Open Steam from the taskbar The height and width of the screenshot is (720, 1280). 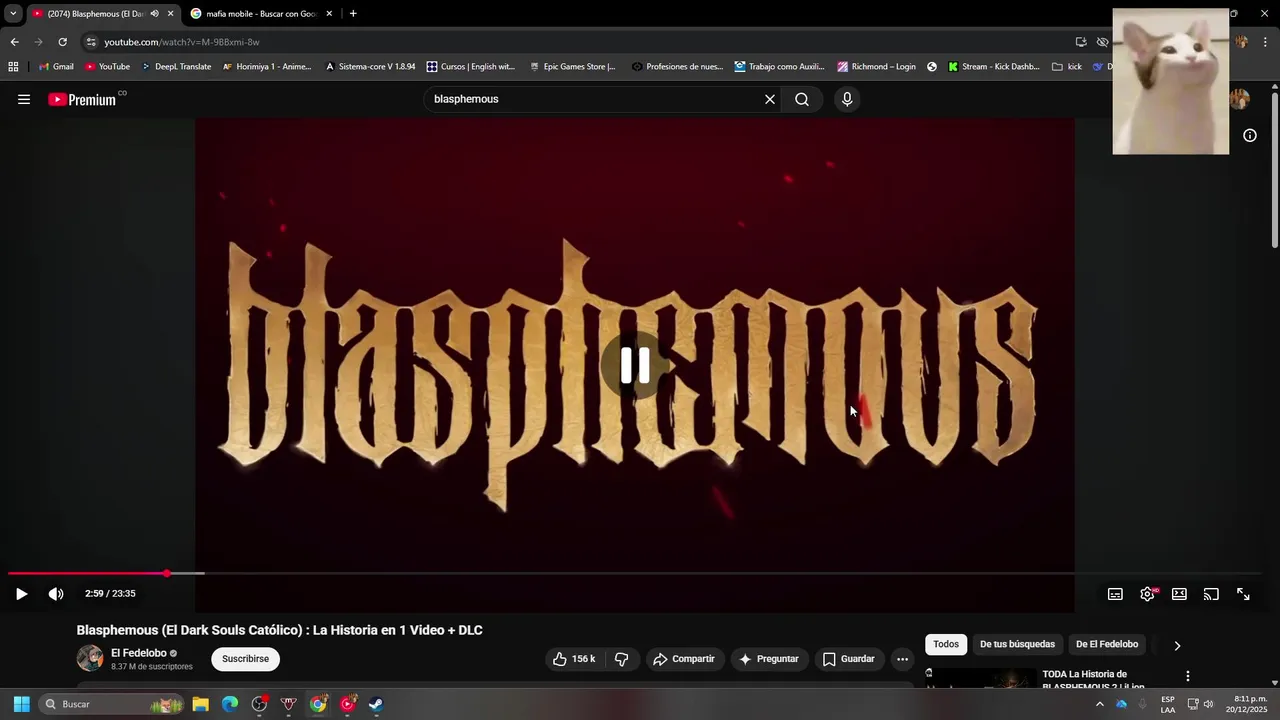[x=376, y=704]
